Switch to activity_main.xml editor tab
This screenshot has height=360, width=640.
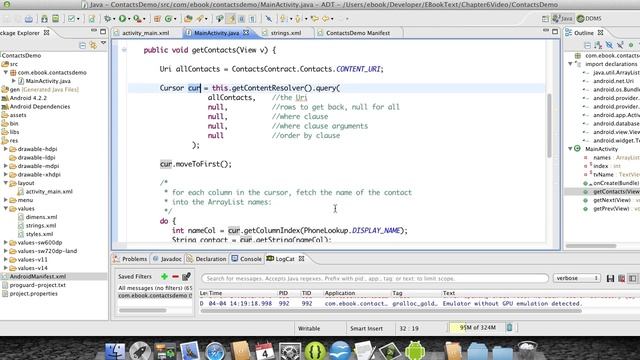145,33
